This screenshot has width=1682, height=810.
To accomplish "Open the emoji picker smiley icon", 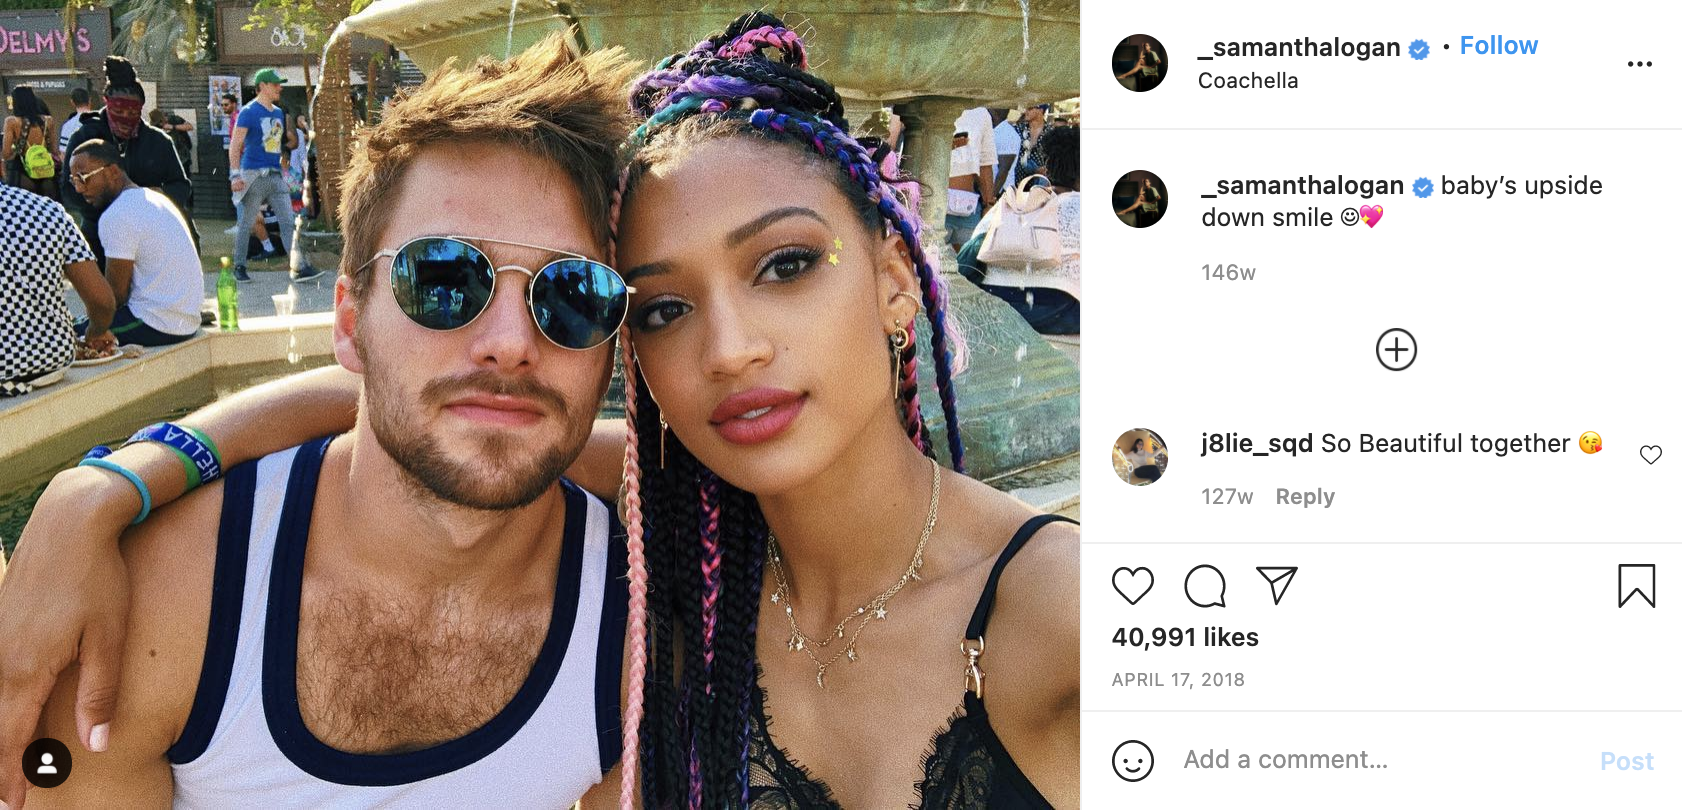I will (1133, 761).
